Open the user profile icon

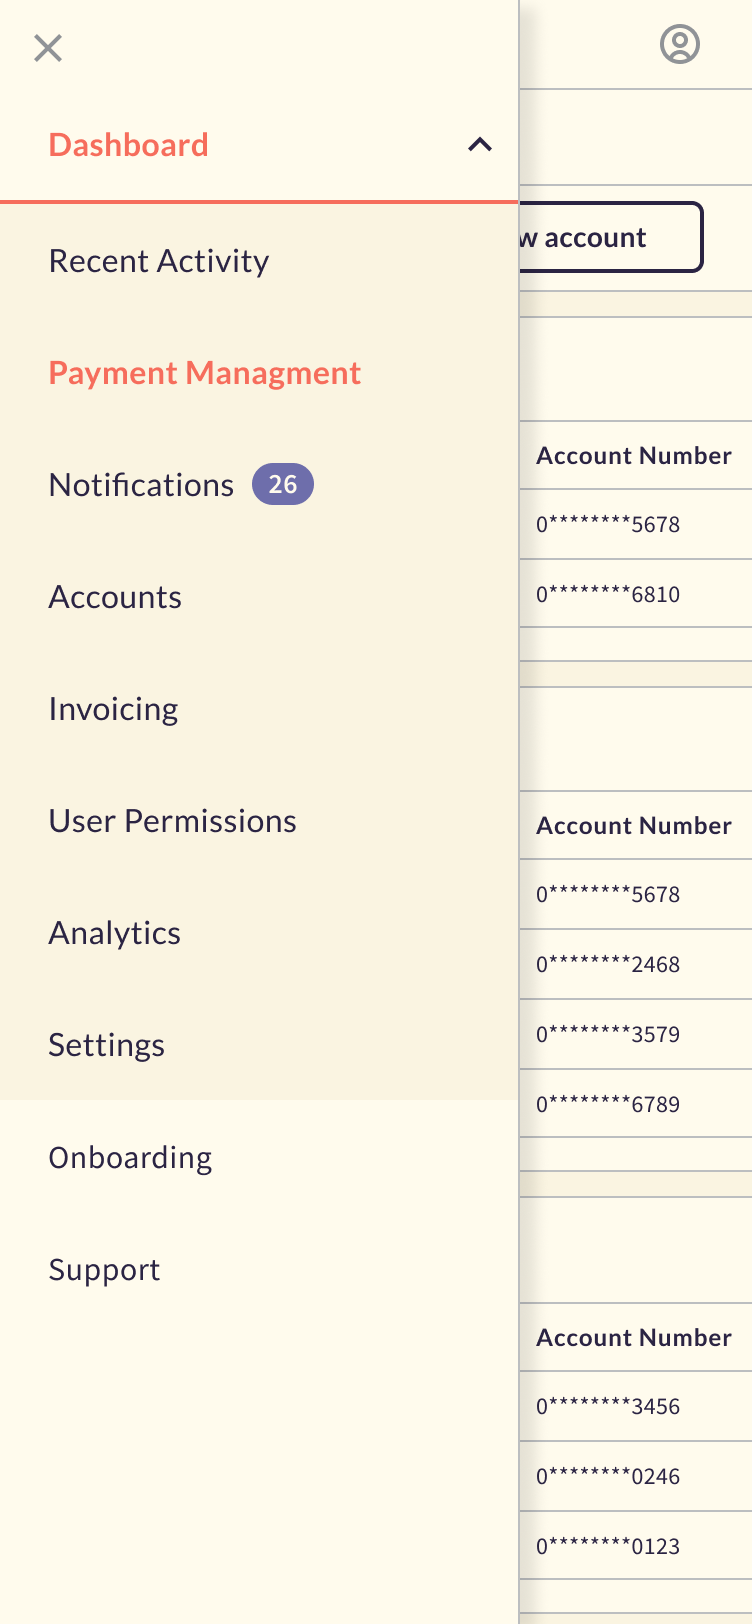[679, 45]
